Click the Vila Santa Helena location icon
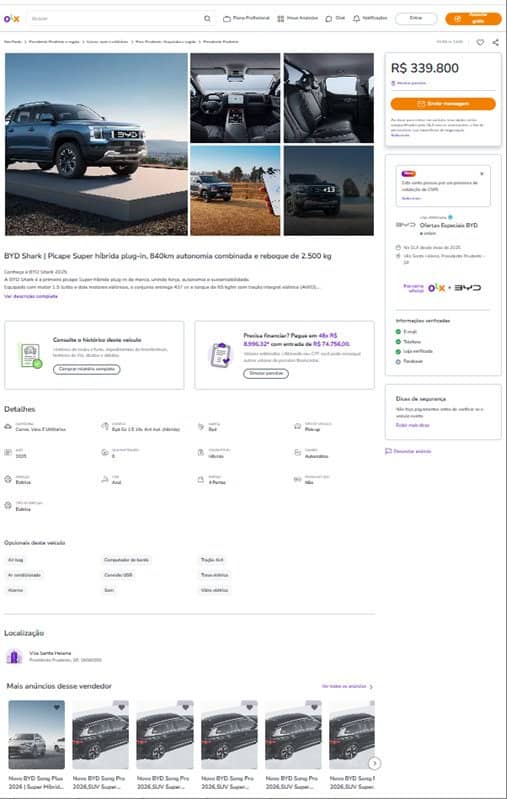 (x=14, y=656)
